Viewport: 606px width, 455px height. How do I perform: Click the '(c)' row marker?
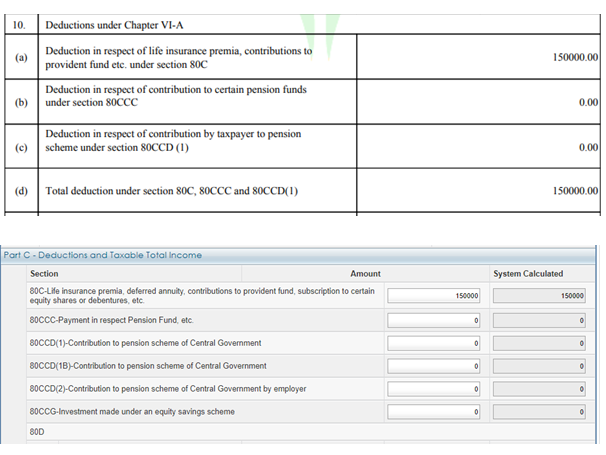pos(21,147)
